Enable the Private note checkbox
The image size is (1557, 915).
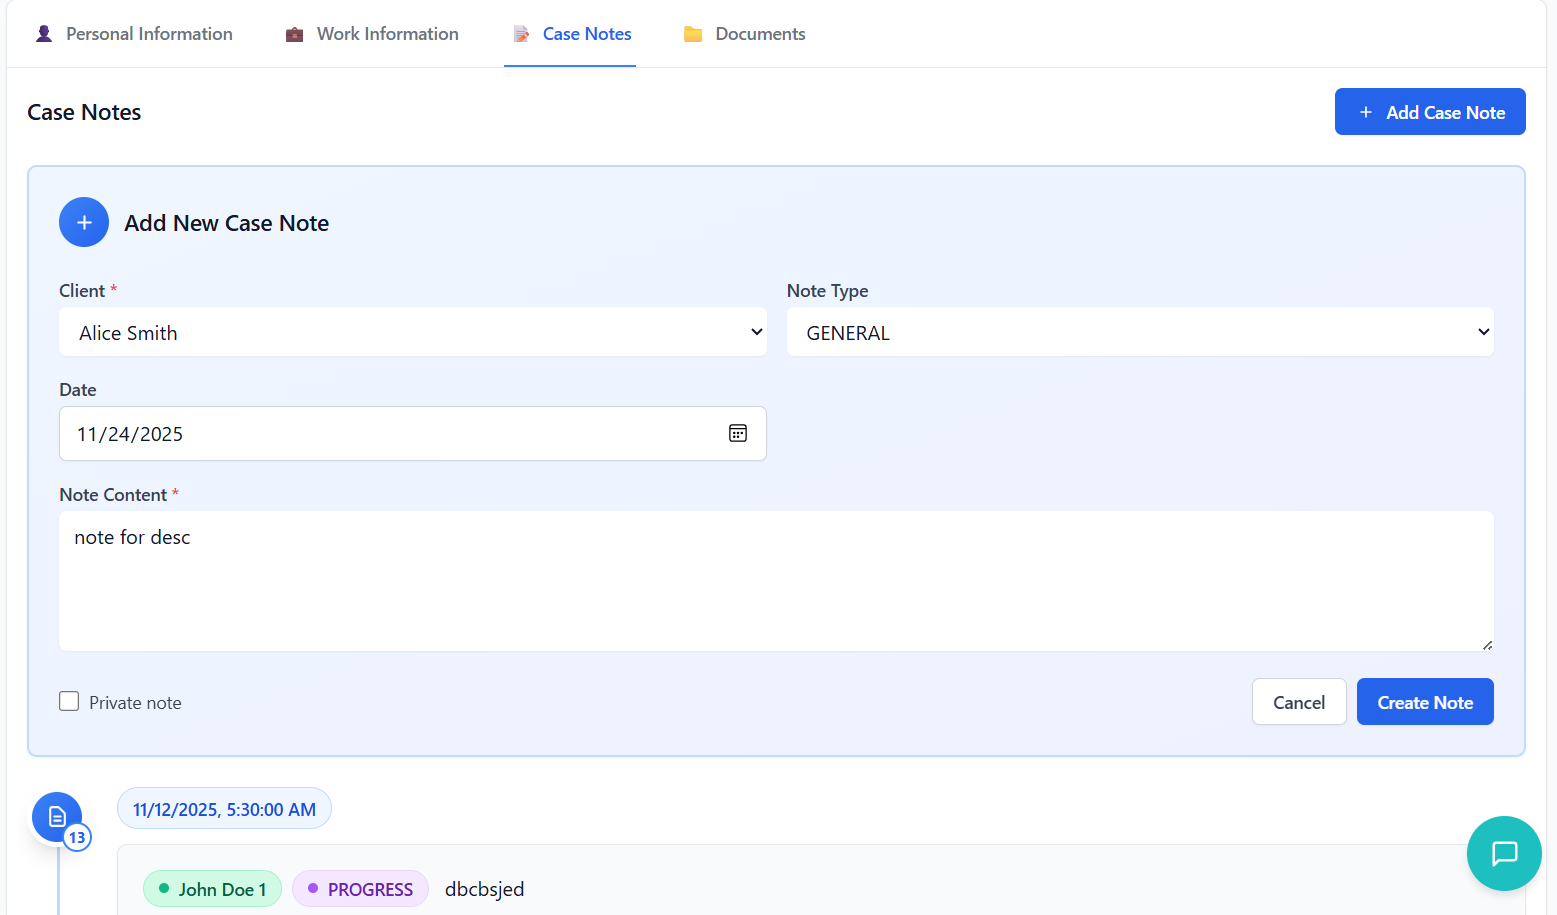click(x=69, y=701)
